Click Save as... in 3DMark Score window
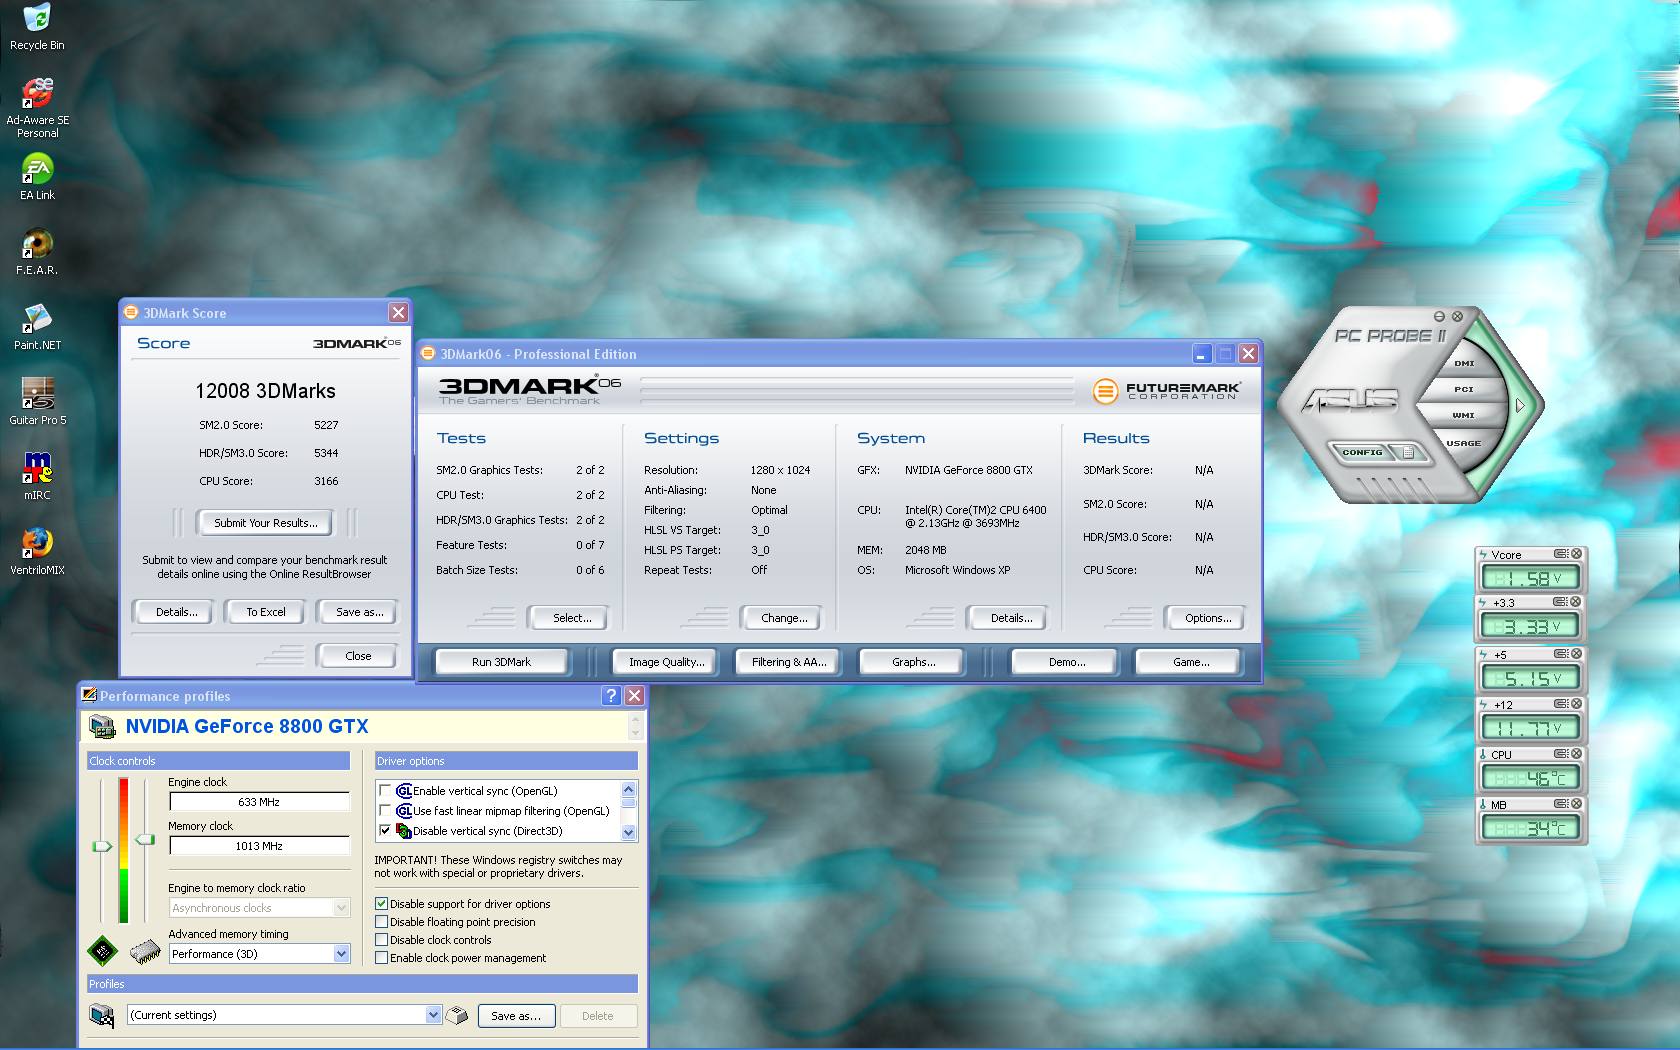The width and height of the screenshot is (1680, 1050). click(x=359, y=612)
